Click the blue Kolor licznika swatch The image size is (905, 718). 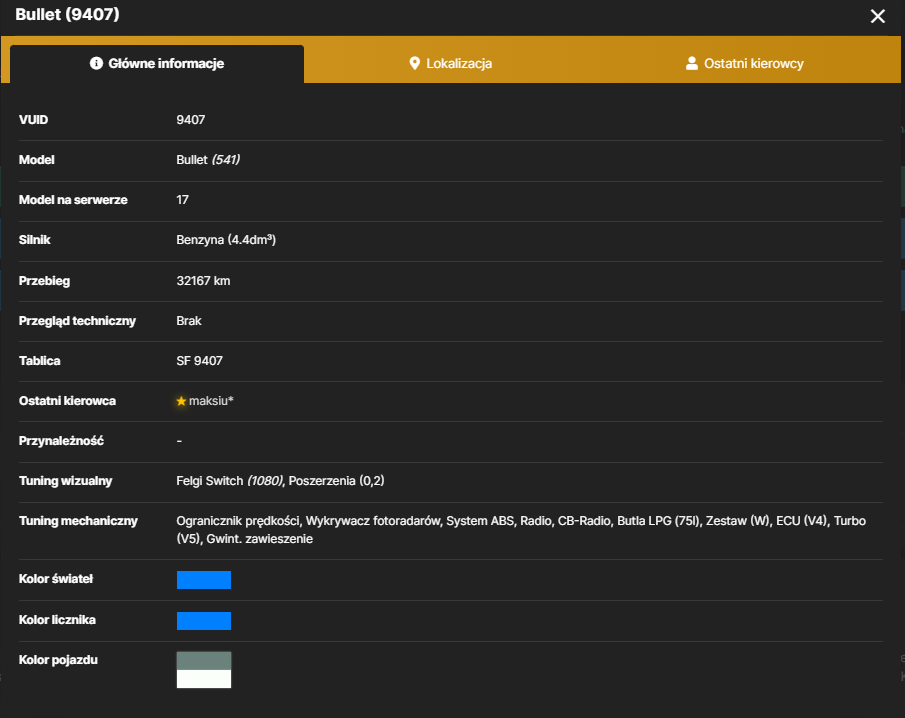[204, 621]
